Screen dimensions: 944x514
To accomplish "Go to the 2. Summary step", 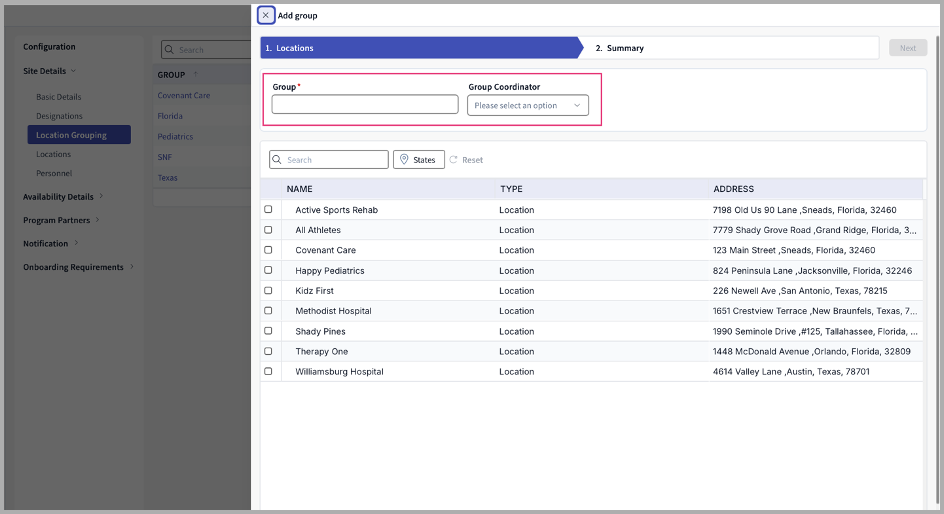I will [x=620, y=48].
